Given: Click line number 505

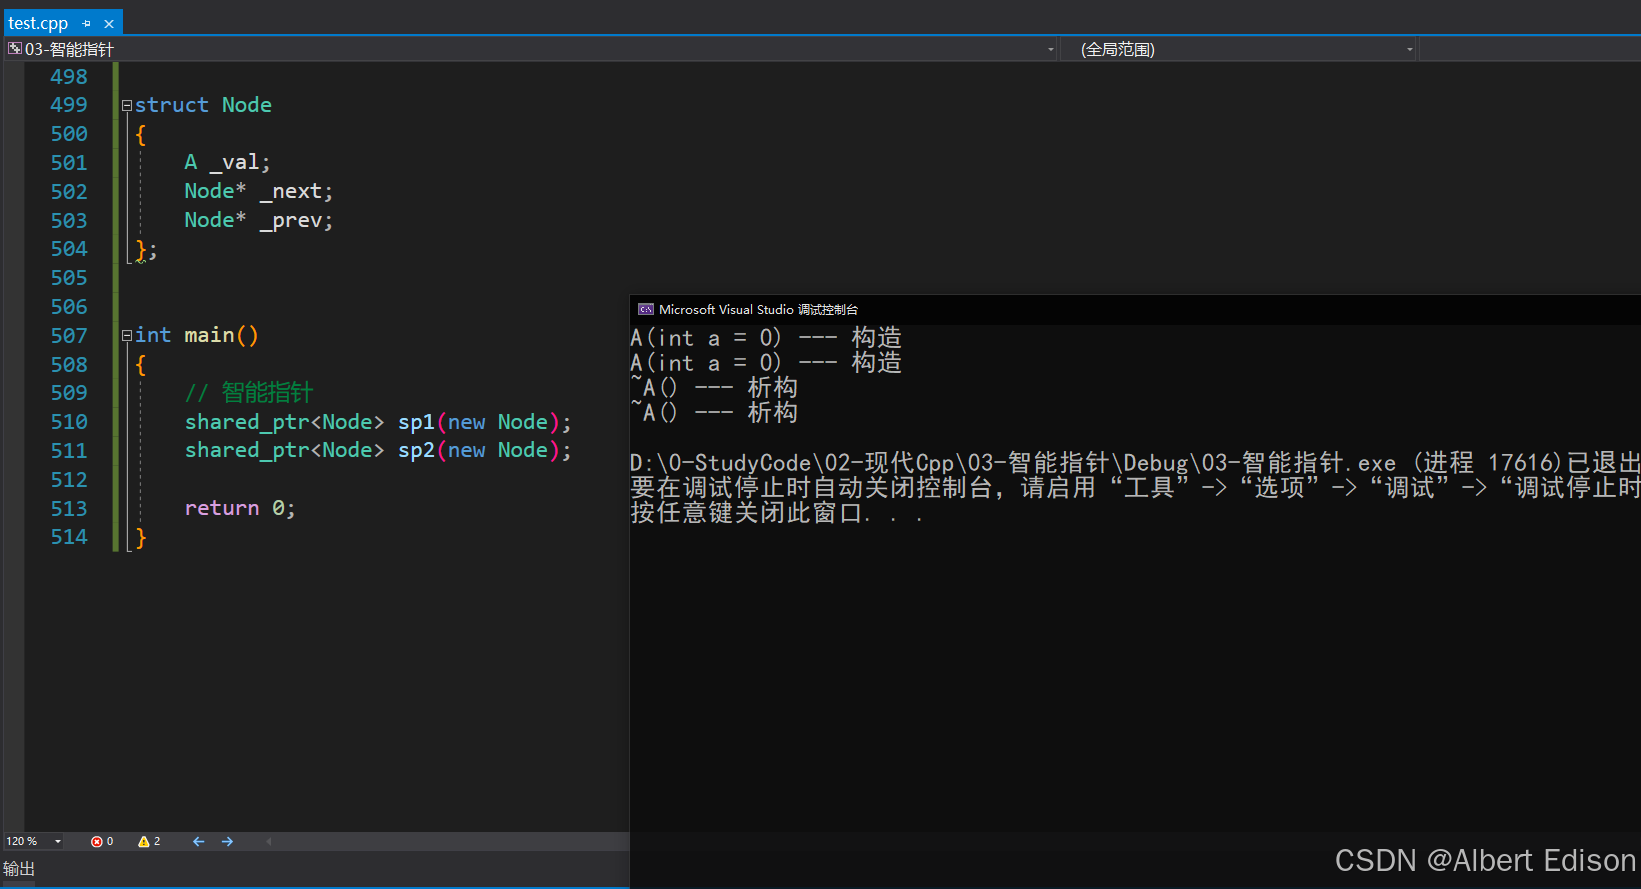Looking at the screenshot, I should pos(69,277).
